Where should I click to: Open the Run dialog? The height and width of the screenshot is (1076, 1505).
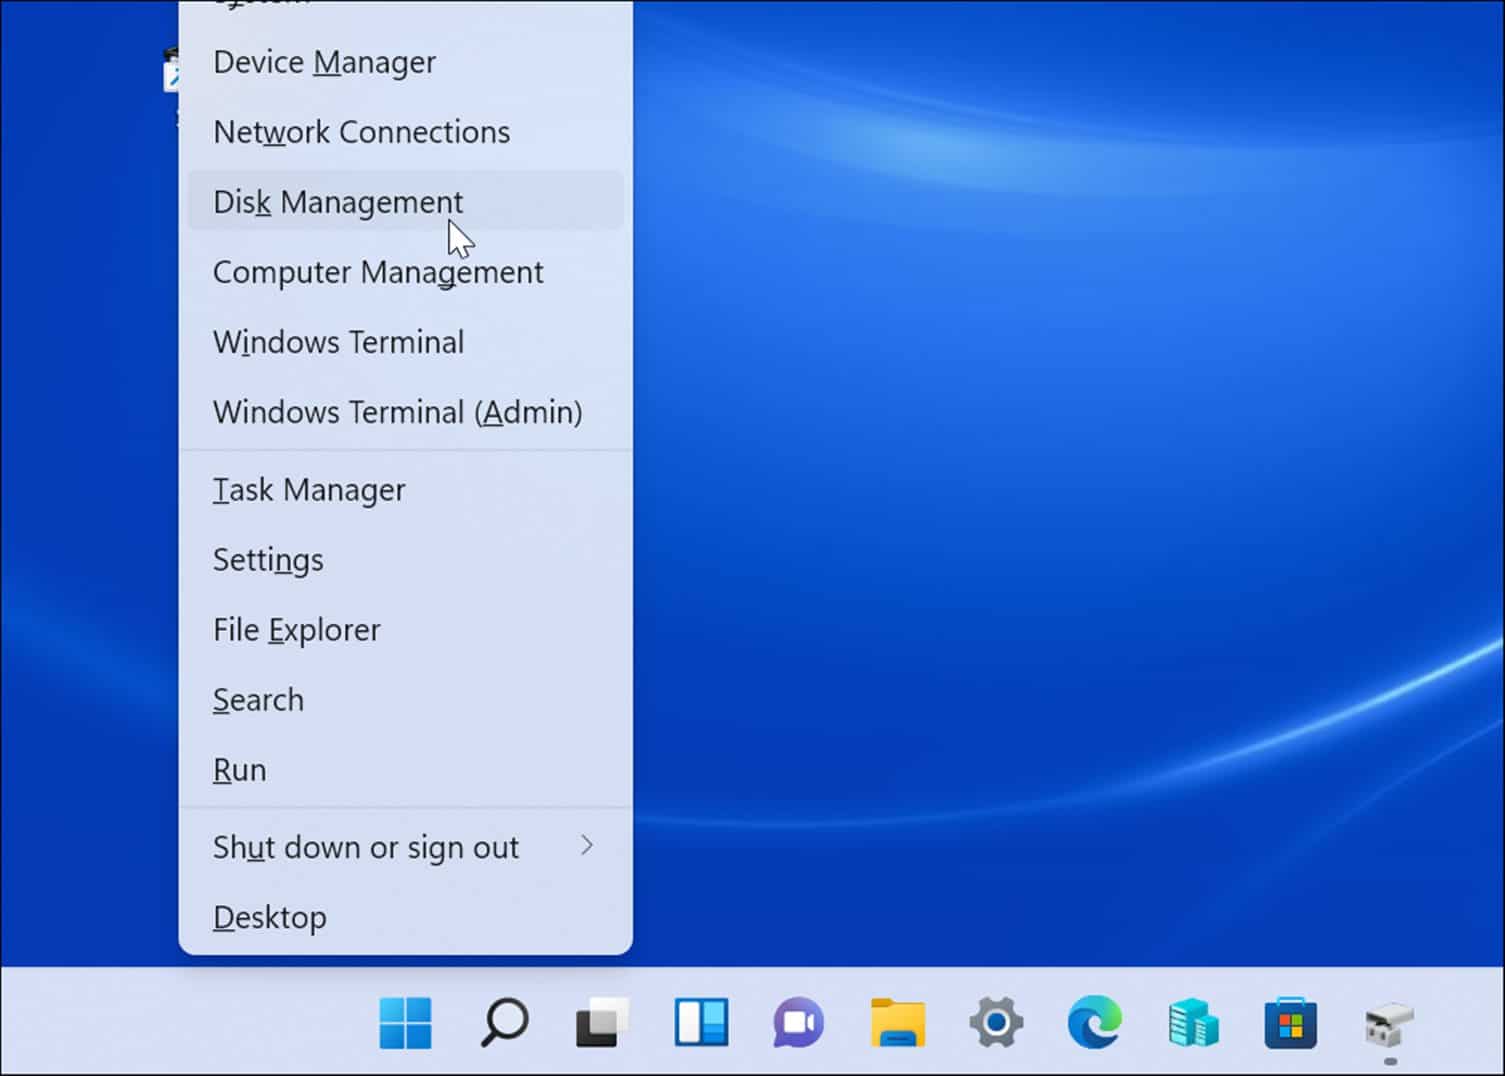click(x=238, y=768)
